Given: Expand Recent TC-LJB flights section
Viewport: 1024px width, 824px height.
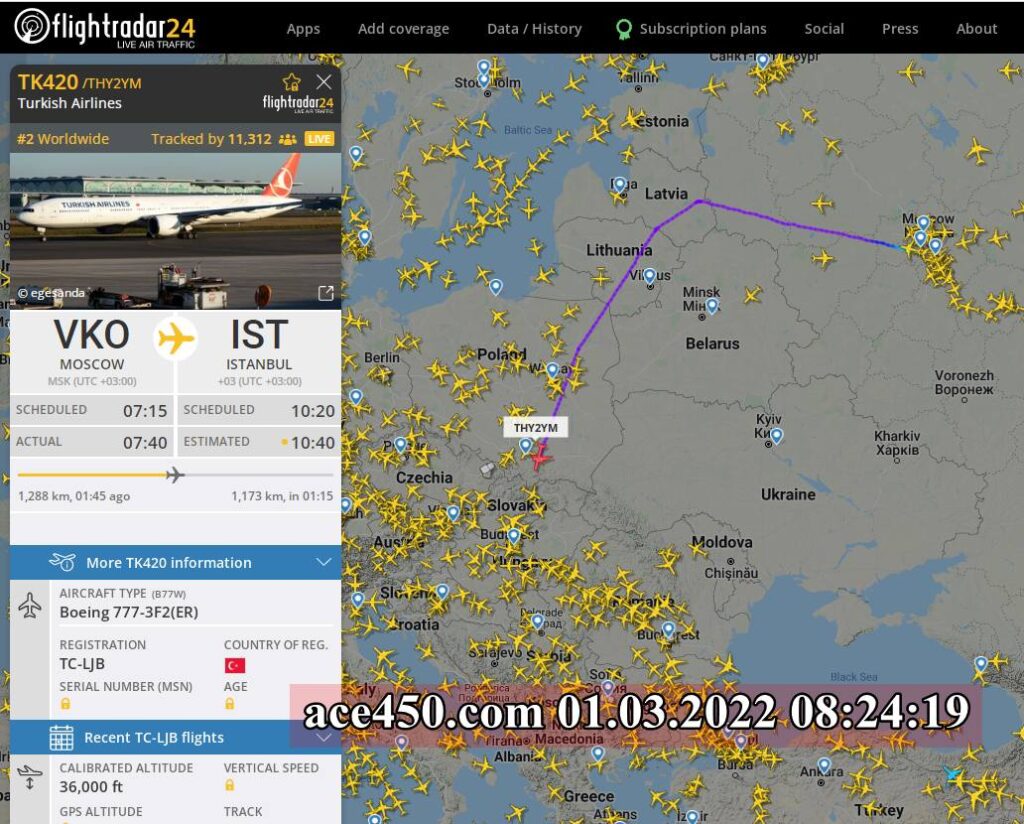Looking at the screenshot, I should click(176, 738).
